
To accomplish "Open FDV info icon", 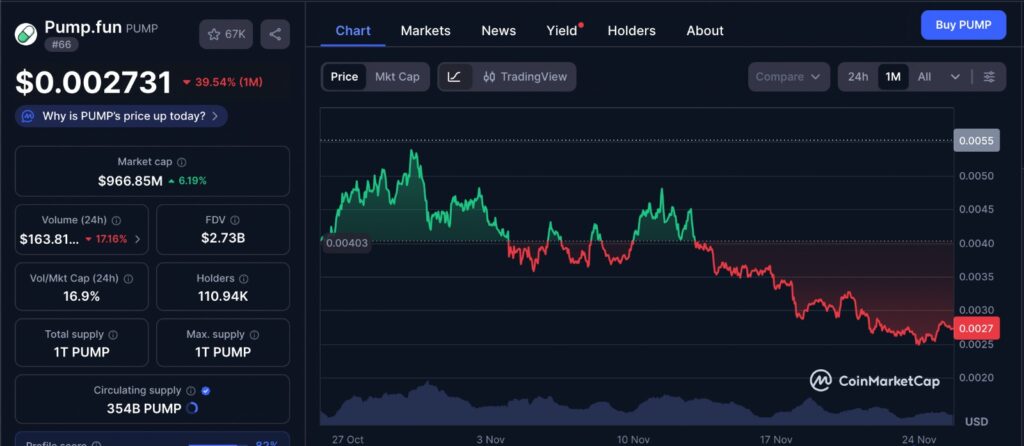I will [235, 220].
